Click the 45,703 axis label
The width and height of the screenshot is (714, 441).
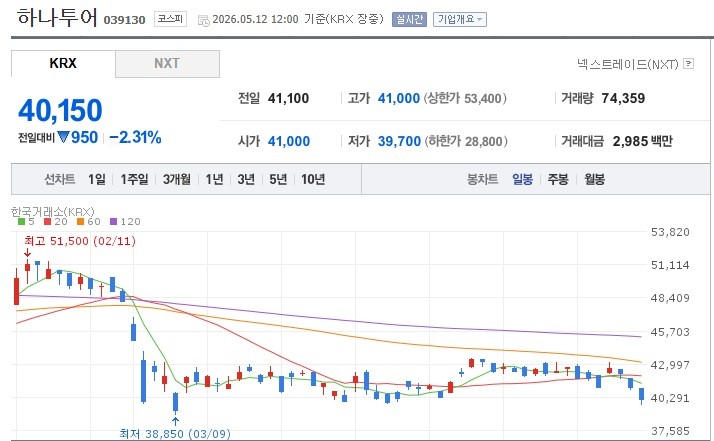tap(670, 332)
